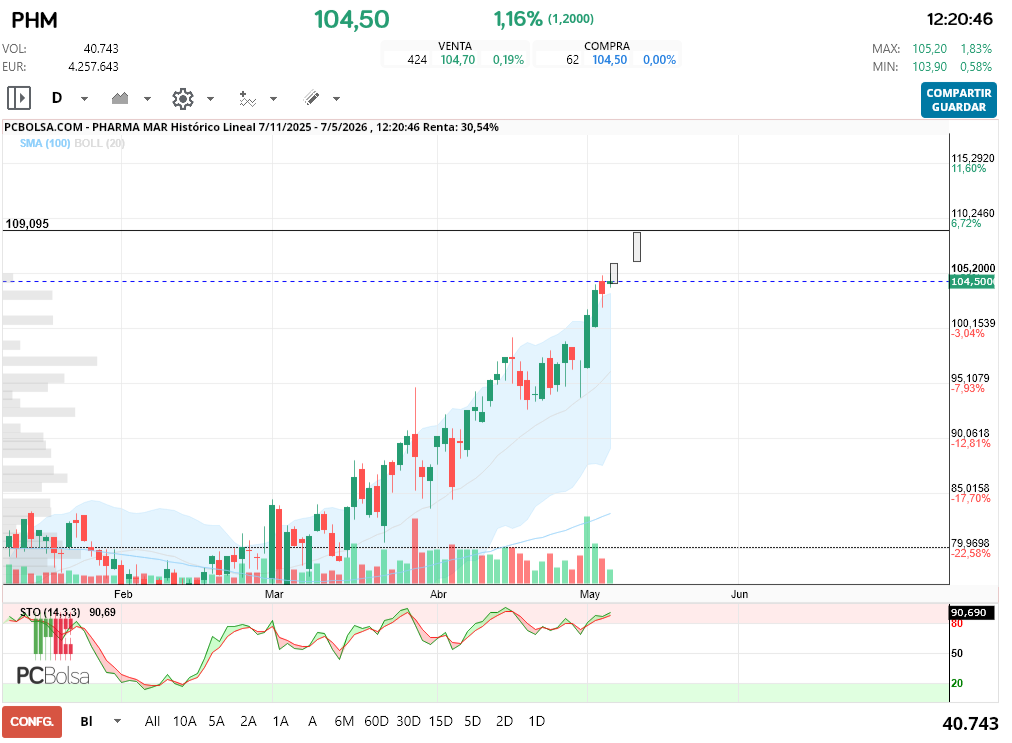Click the COMPRA volume 62

tap(572, 60)
